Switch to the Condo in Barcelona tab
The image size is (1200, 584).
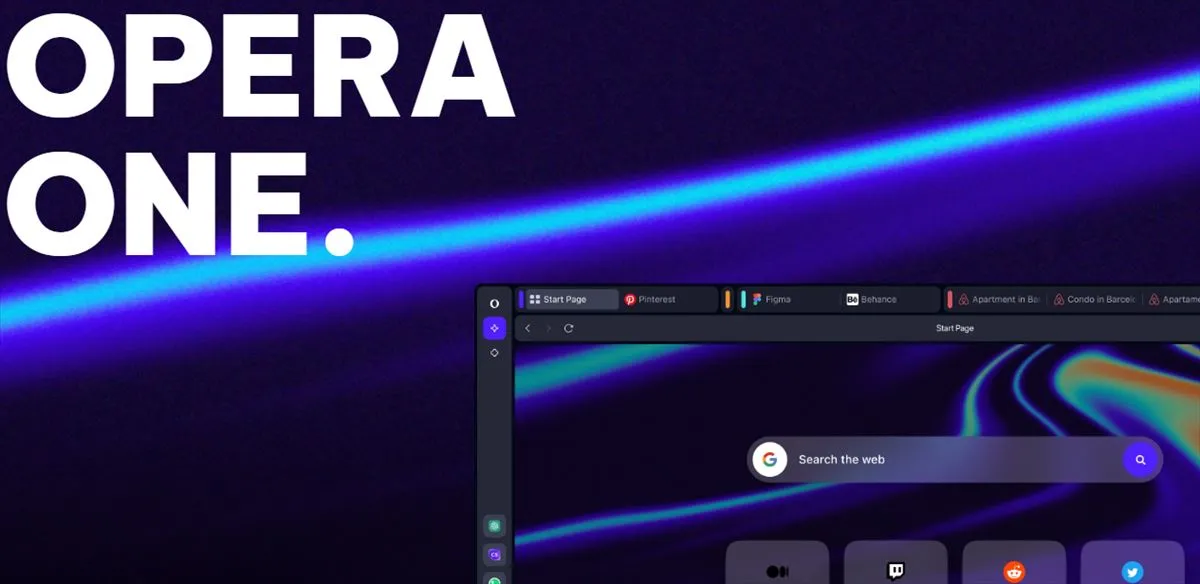pos(1094,299)
